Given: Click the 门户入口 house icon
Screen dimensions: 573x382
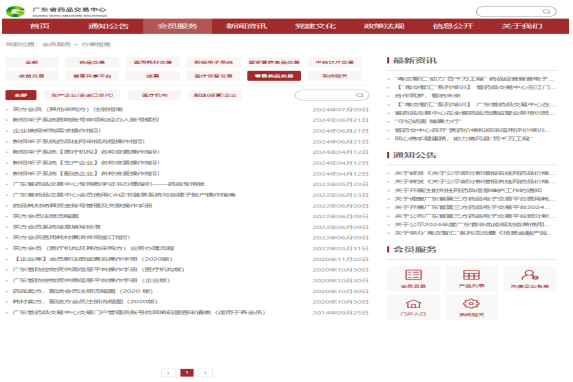Looking at the screenshot, I should click(413, 304).
